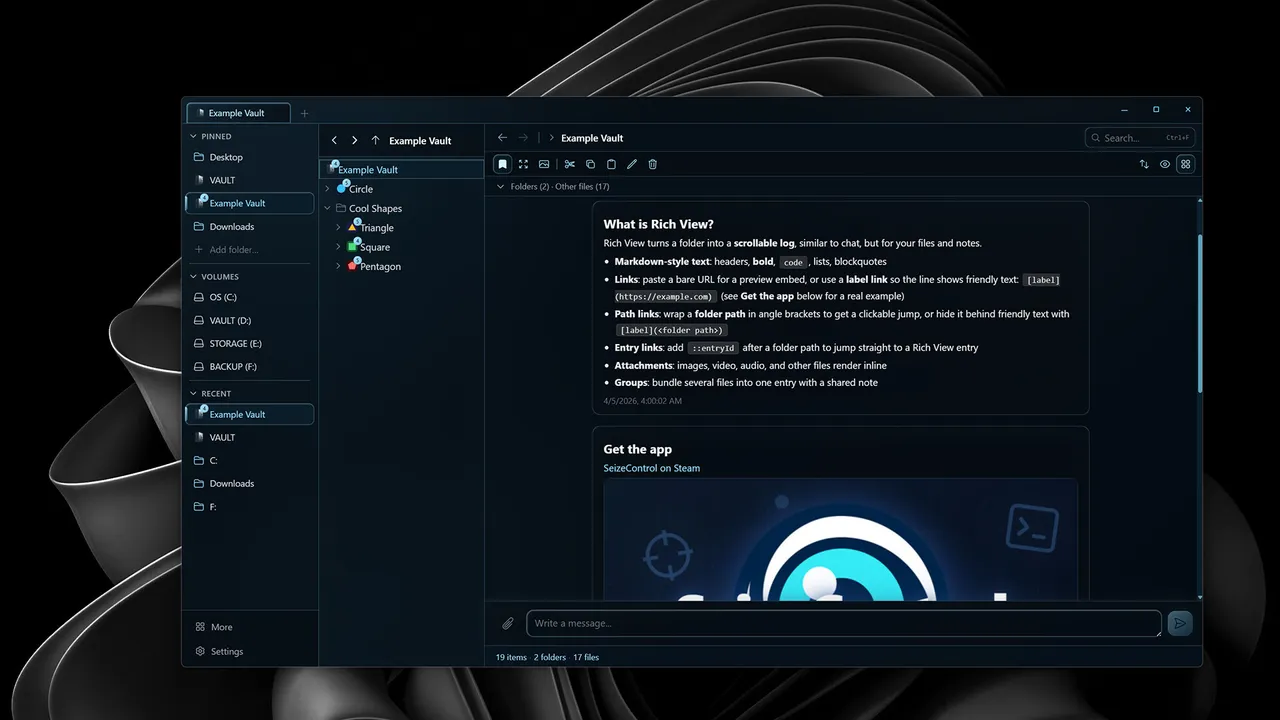Click the SeizeControl preview image
This screenshot has width=1280, height=720.
click(840, 540)
